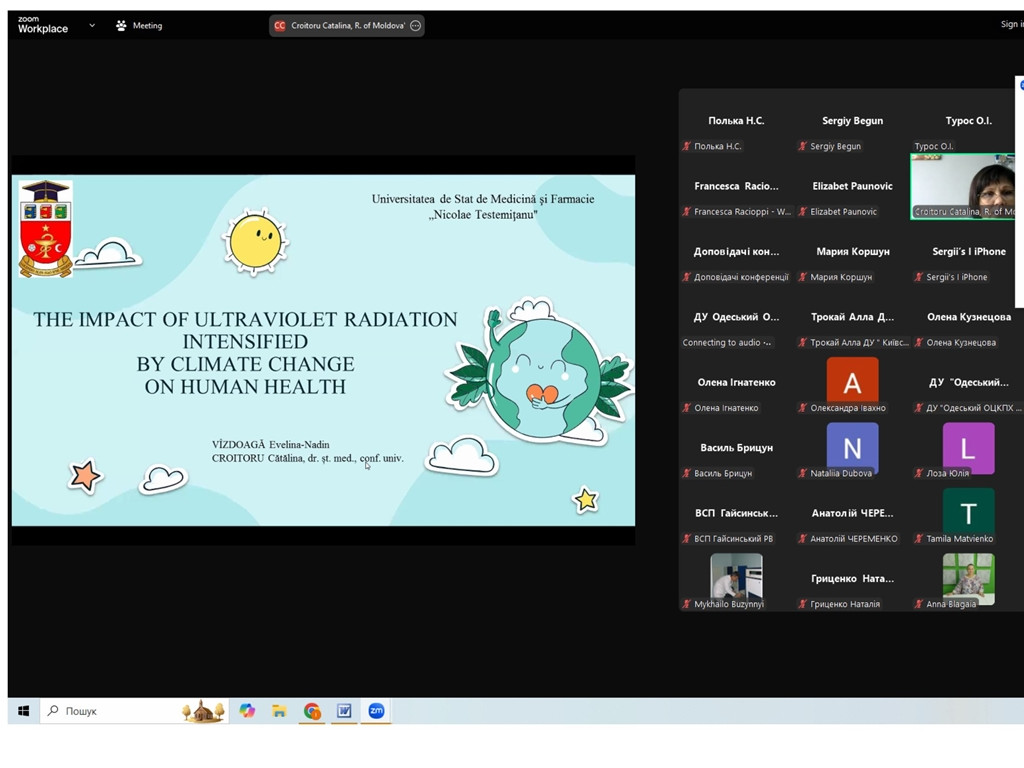Click the muted mic icon for Олександра Івахно
The image size is (1024, 768).
click(x=803, y=408)
